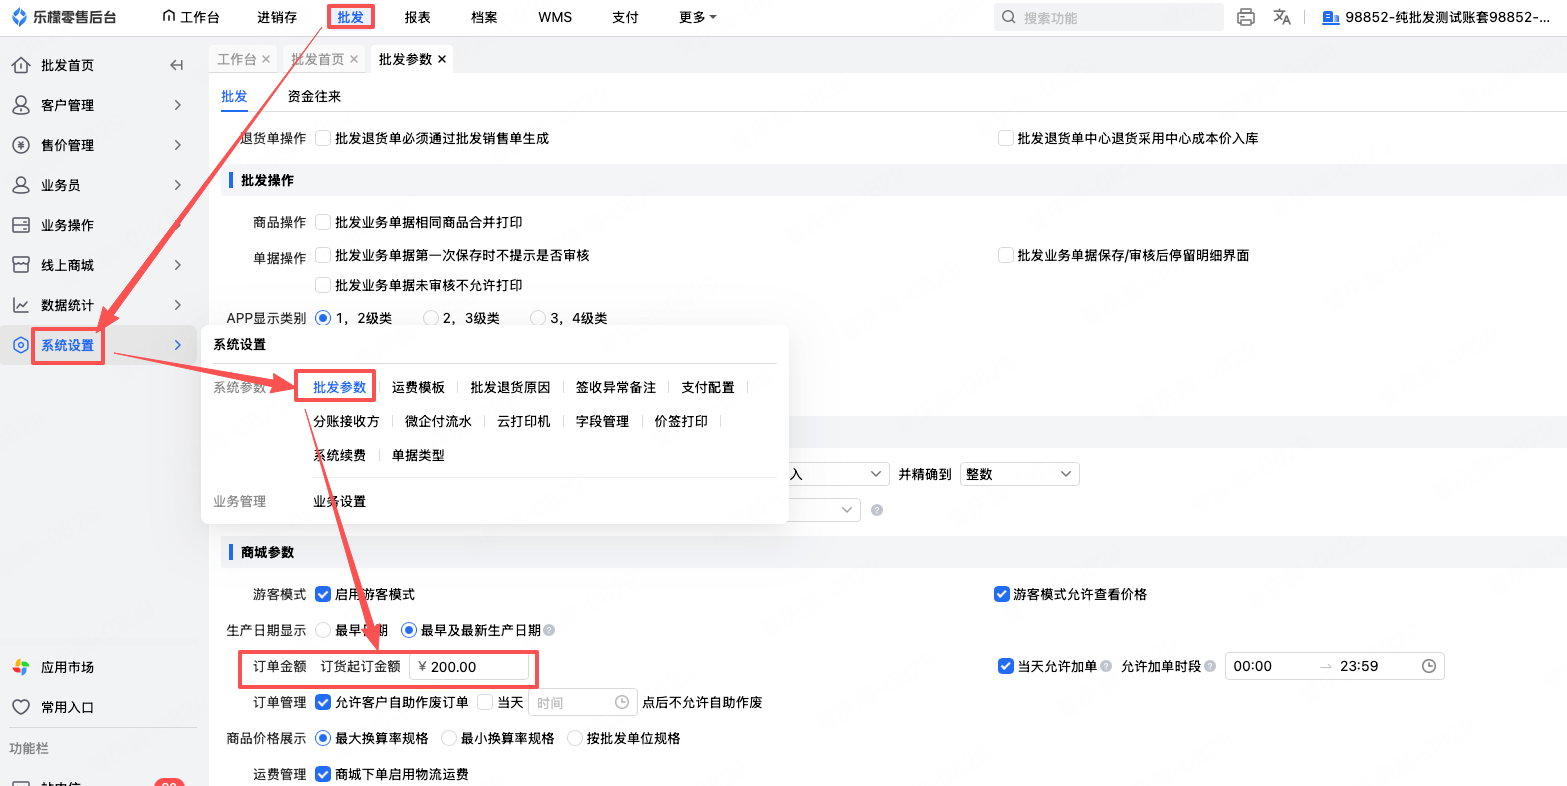The height and width of the screenshot is (786, 1567).
Task: Click the clock icon in 允许加单时段 field
Action: click(x=1429, y=666)
